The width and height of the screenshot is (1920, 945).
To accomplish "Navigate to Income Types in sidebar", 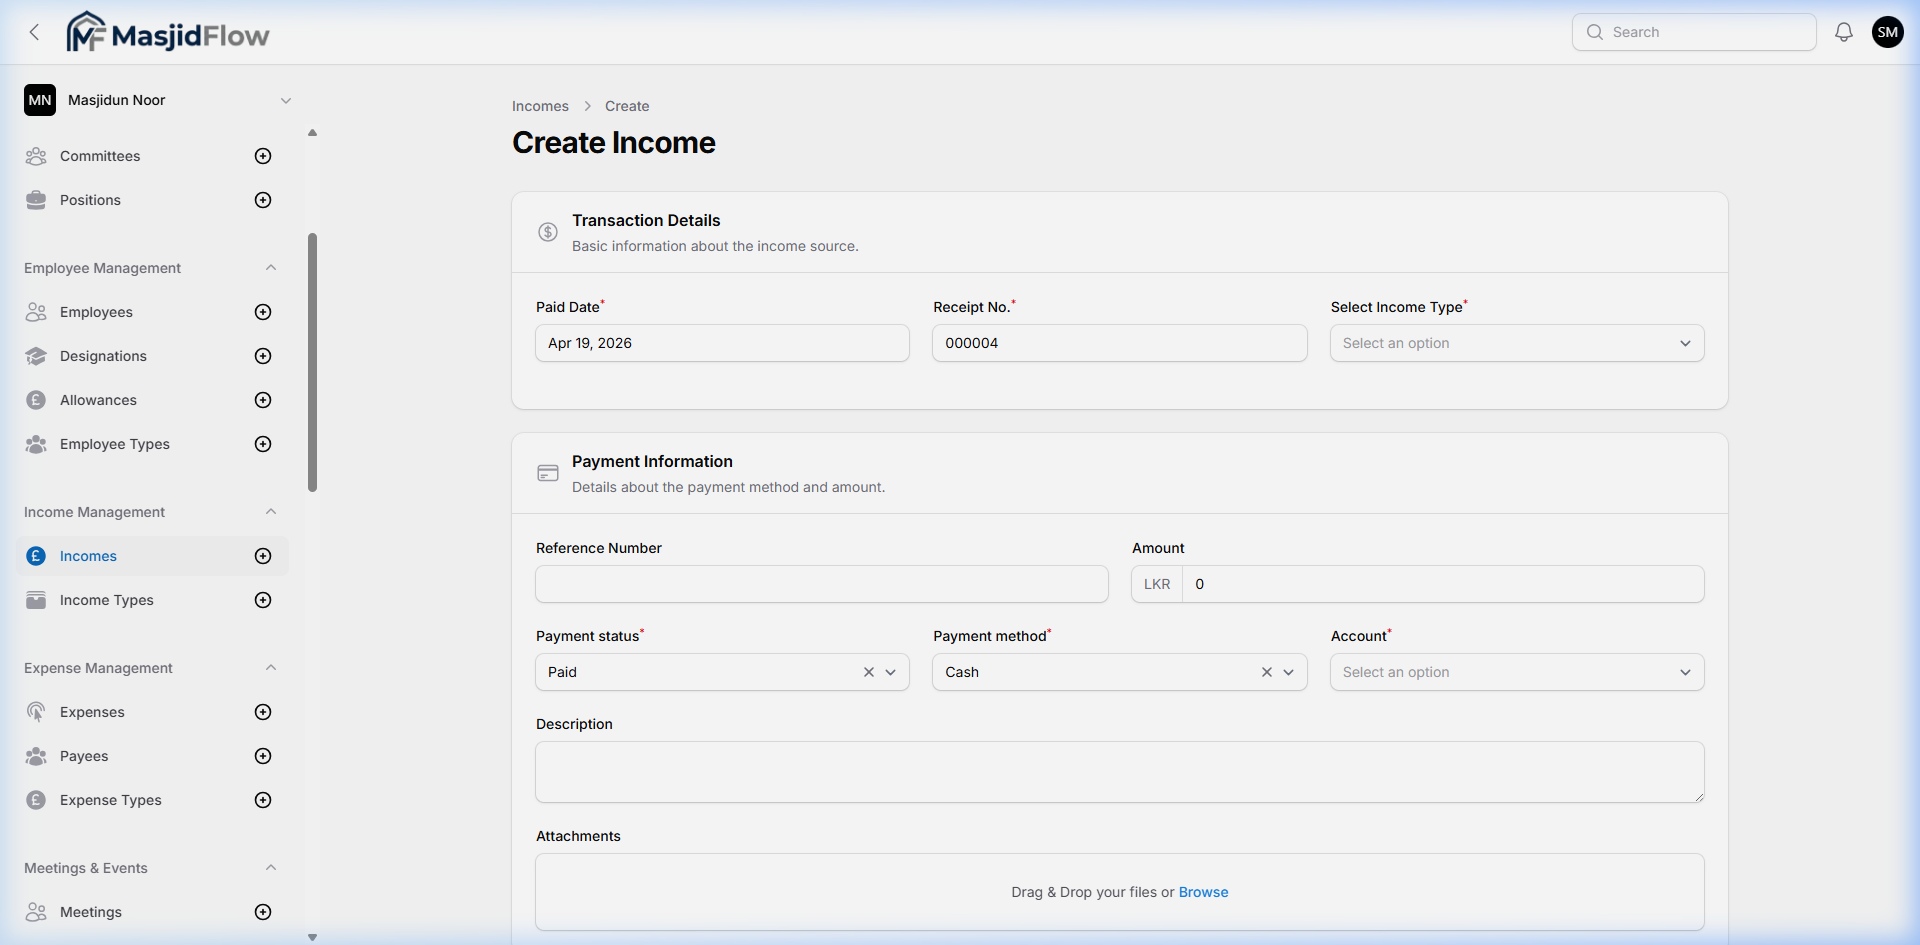I will [x=105, y=600].
